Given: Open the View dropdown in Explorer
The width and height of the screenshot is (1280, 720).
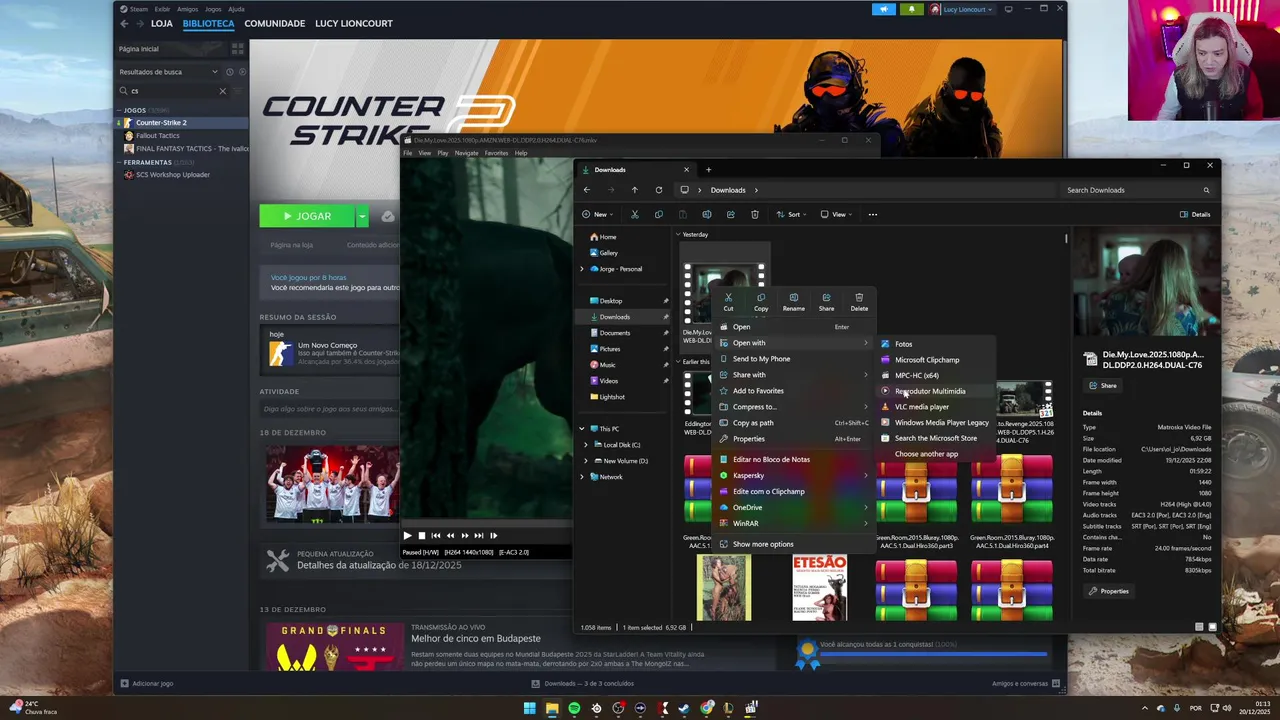Looking at the screenshot, I should (837, 214).
